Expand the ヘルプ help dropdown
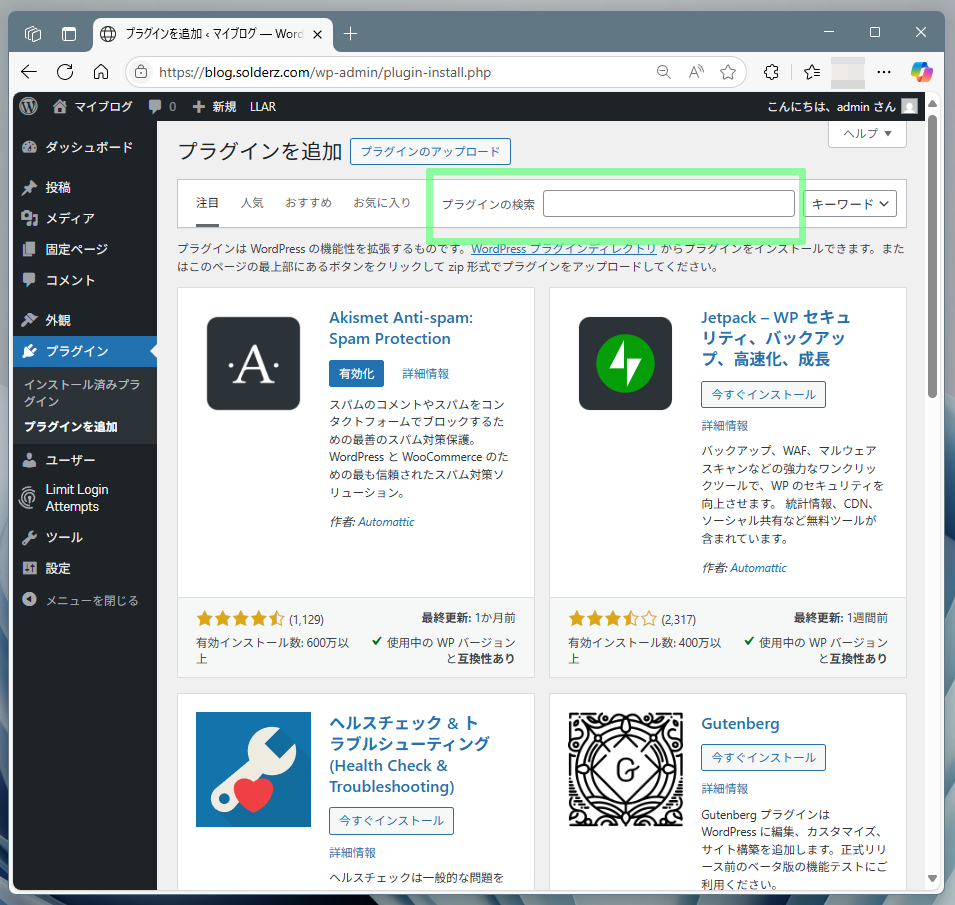This screenshot has height=905, width=955. [867, 133]
